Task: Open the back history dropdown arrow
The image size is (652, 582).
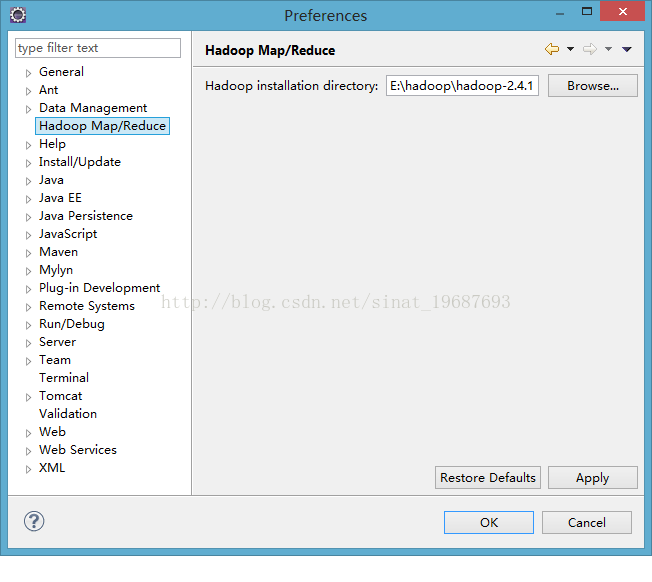Action: [570, 49]
